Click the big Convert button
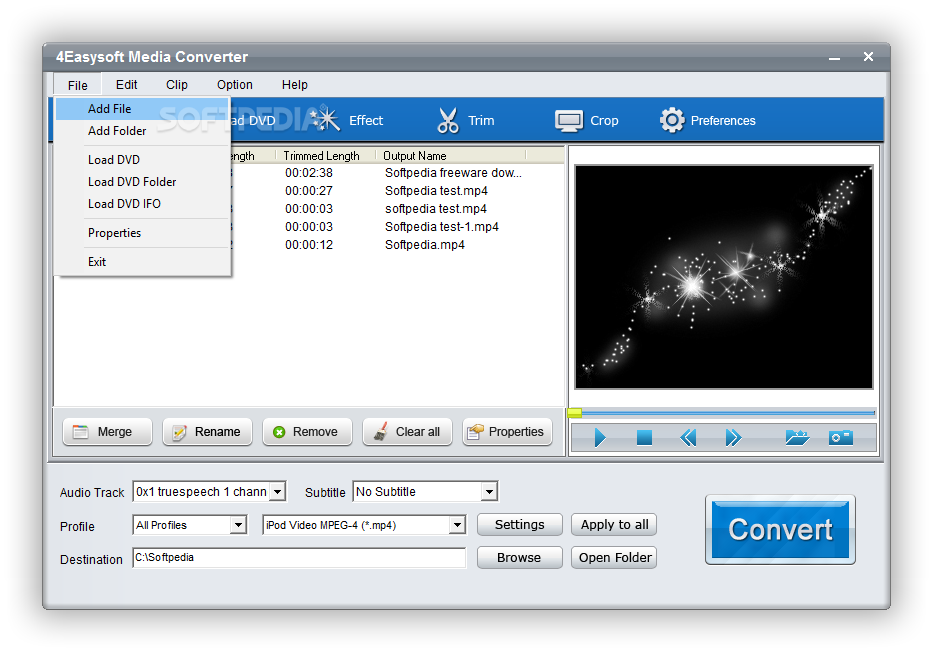This screenshot has height=652, width=933. click(780, 529)
